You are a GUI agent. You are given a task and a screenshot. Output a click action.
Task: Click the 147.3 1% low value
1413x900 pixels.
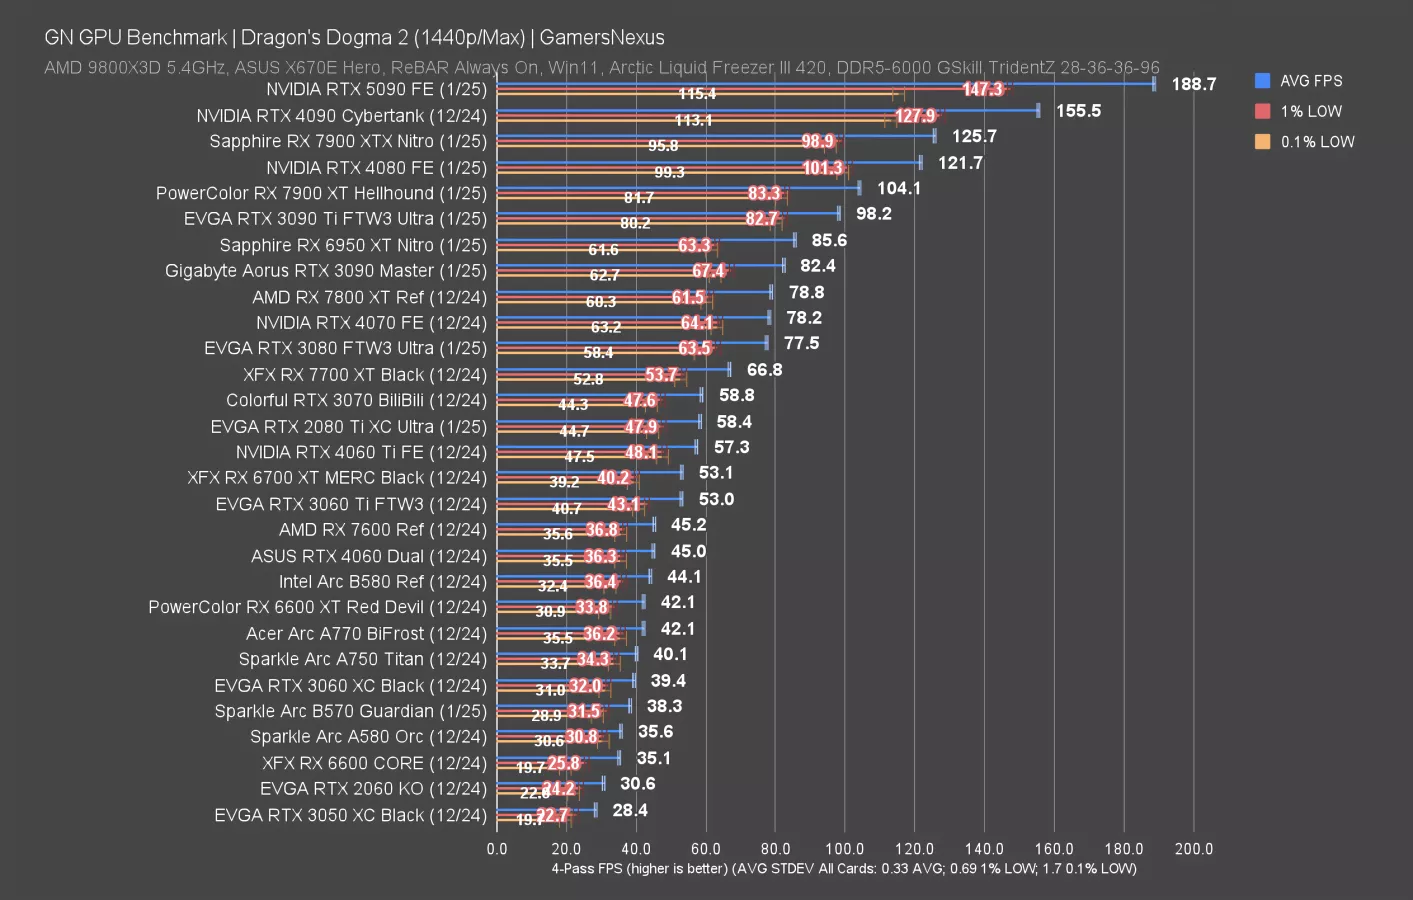point(982,89)
